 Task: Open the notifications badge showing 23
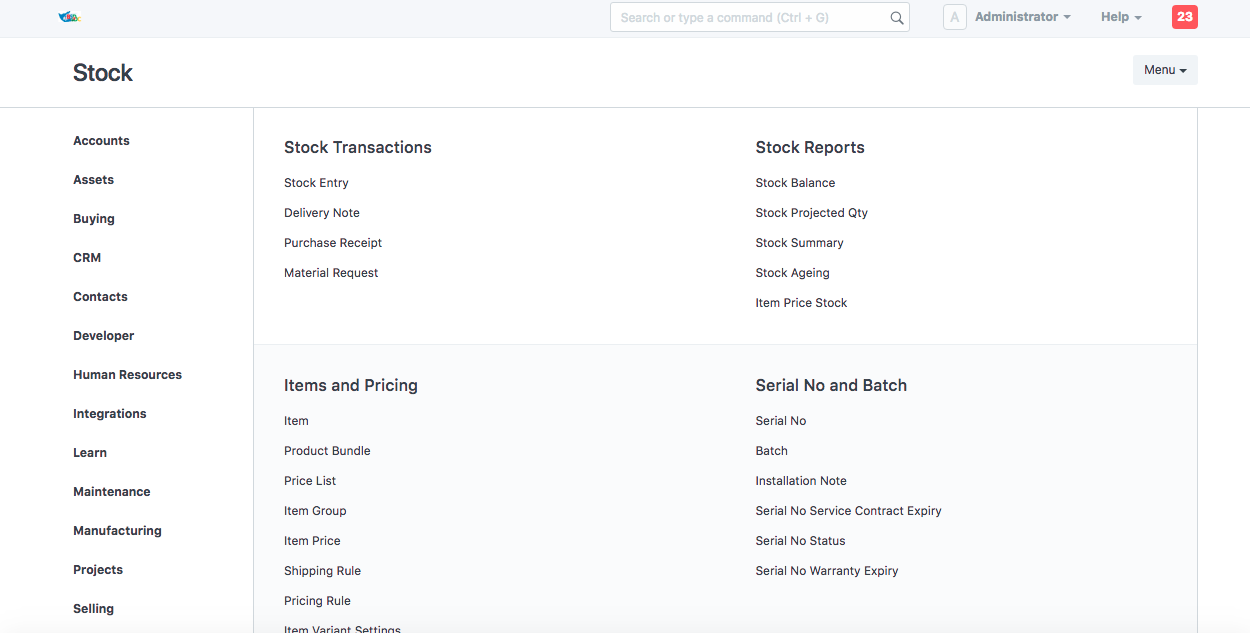(1185, 17)
